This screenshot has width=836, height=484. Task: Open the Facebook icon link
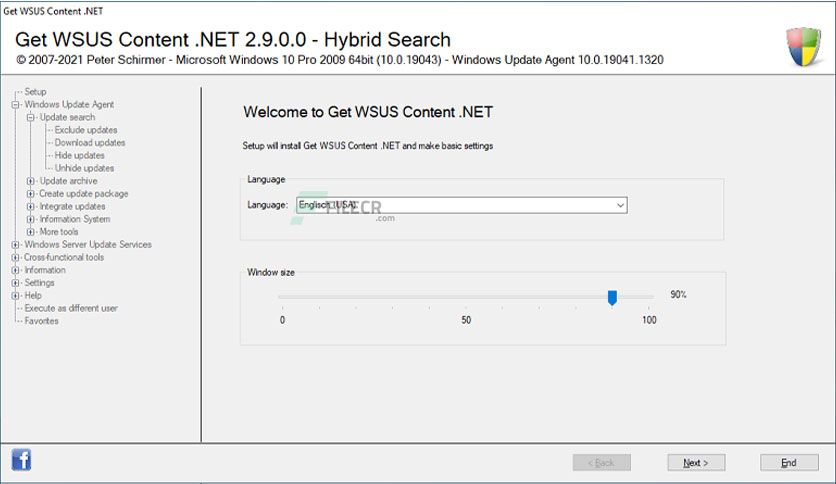coord(21,459)
